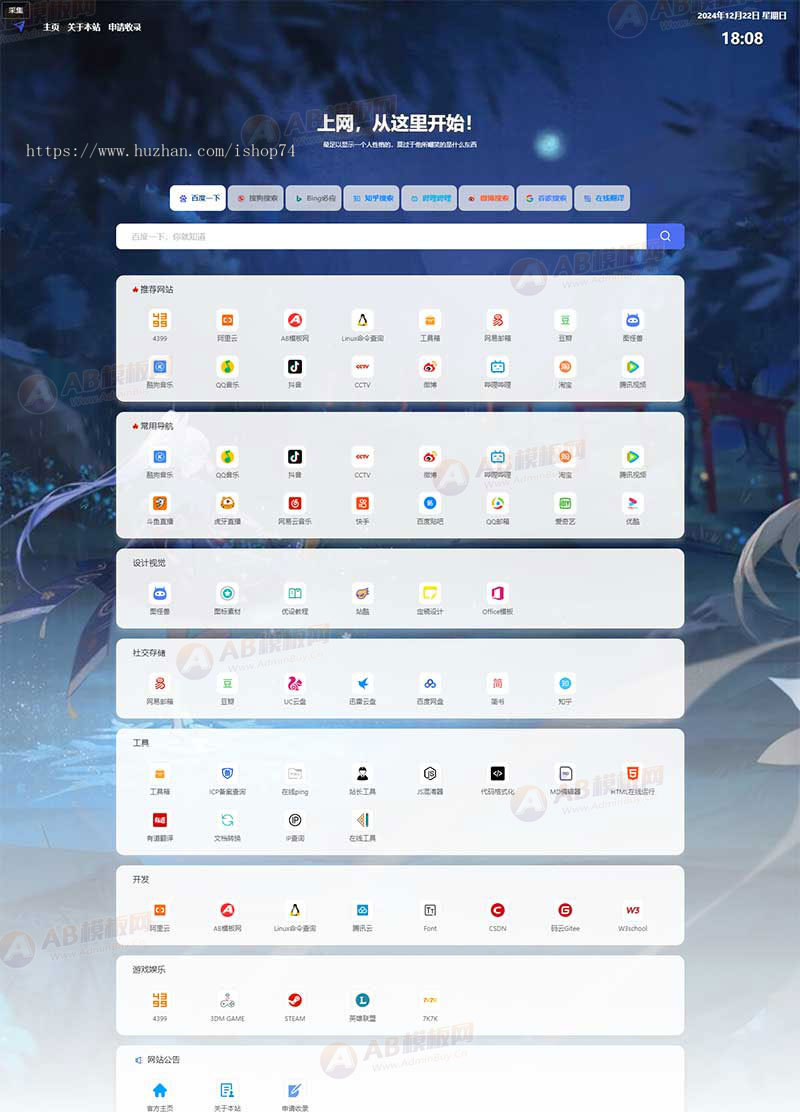This screenshot has height=1112, width=800.
Task: Open the 定稿设计 icon
Action: [430, 593]
